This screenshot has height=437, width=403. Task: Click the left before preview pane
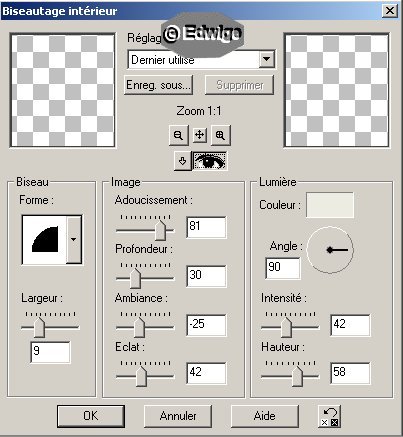coord(63,90)
